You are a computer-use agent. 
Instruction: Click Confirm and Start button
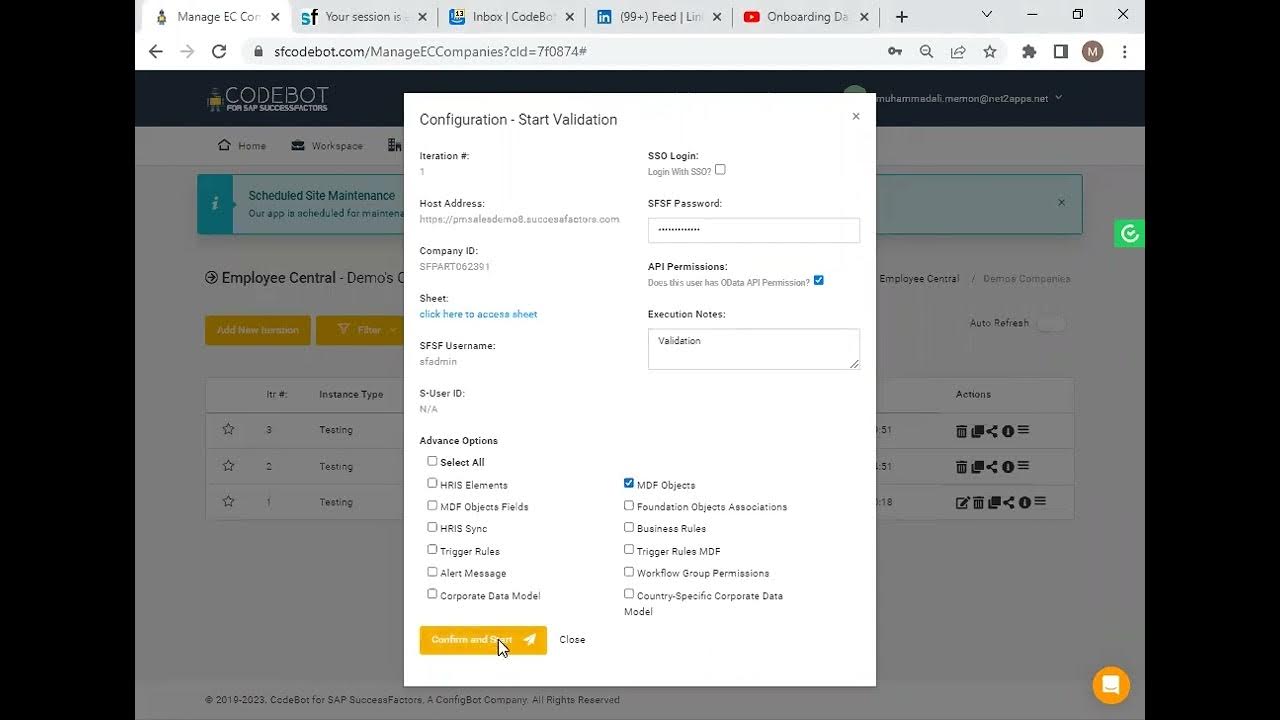(x=483, y=640)
